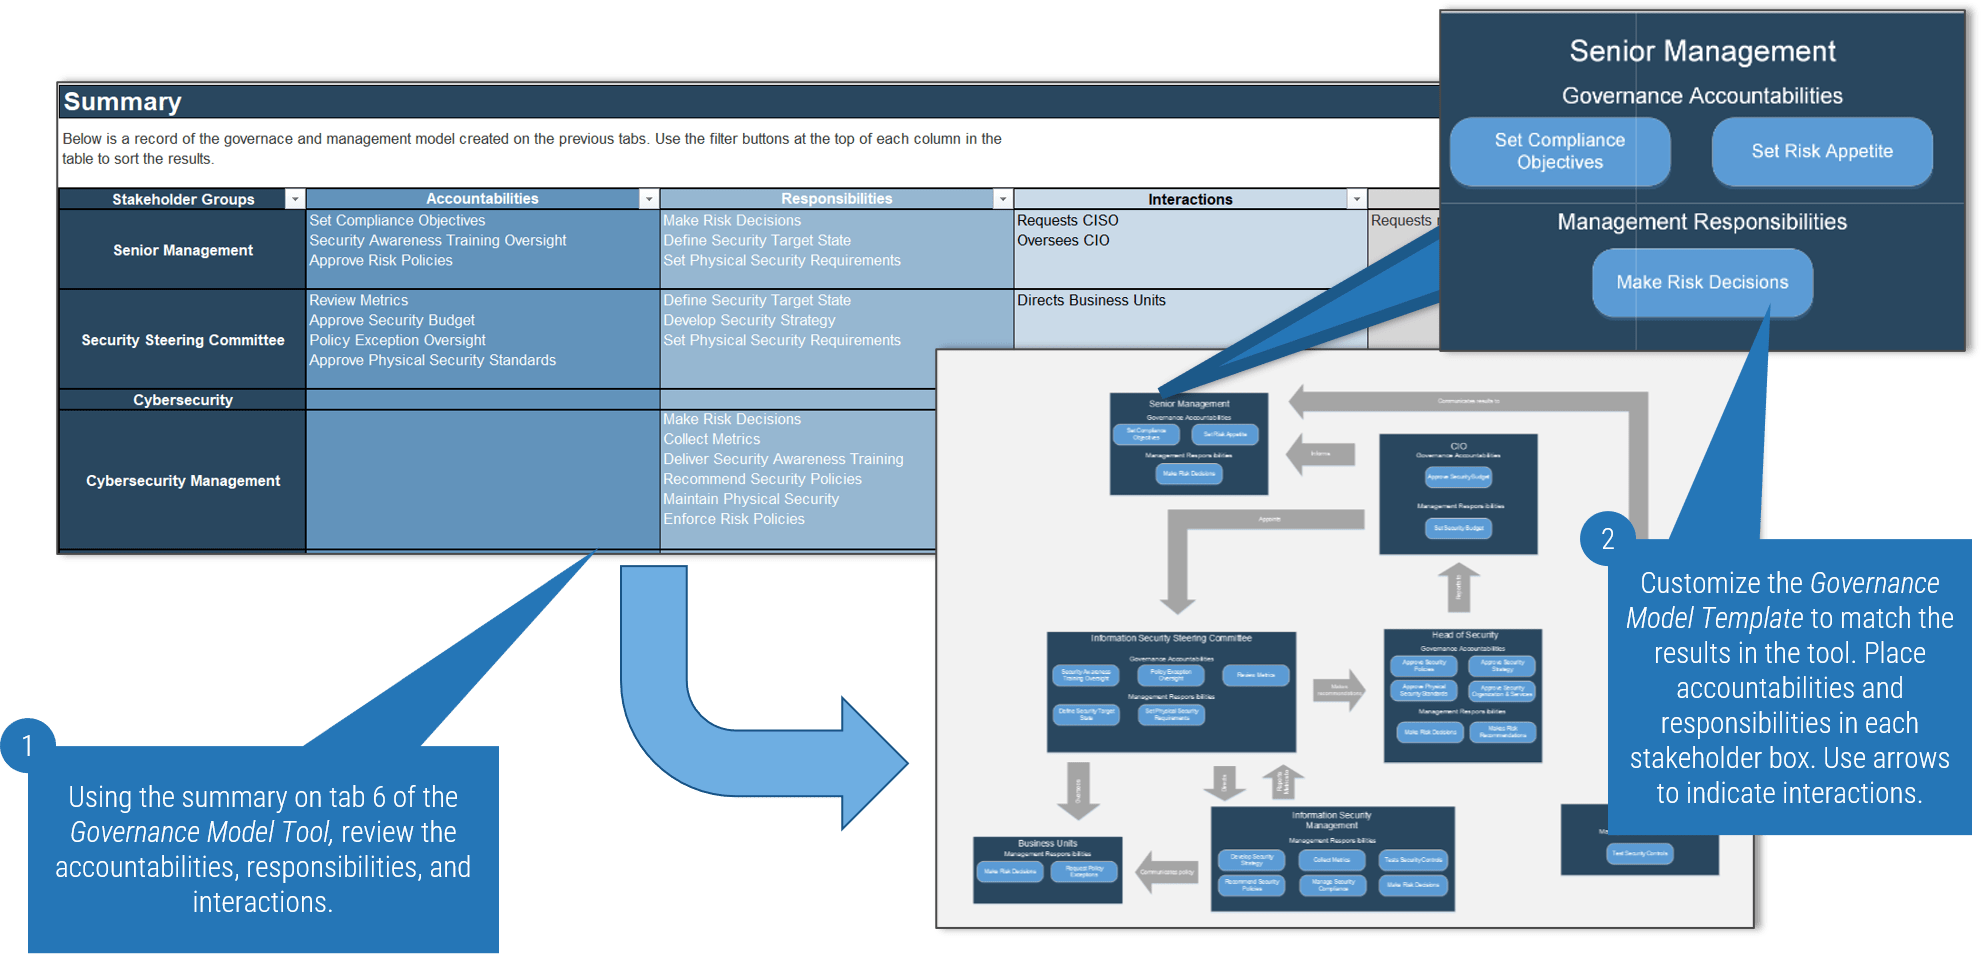Select the CIO box title in the diagram
1981x954 pixels.
1458,446
